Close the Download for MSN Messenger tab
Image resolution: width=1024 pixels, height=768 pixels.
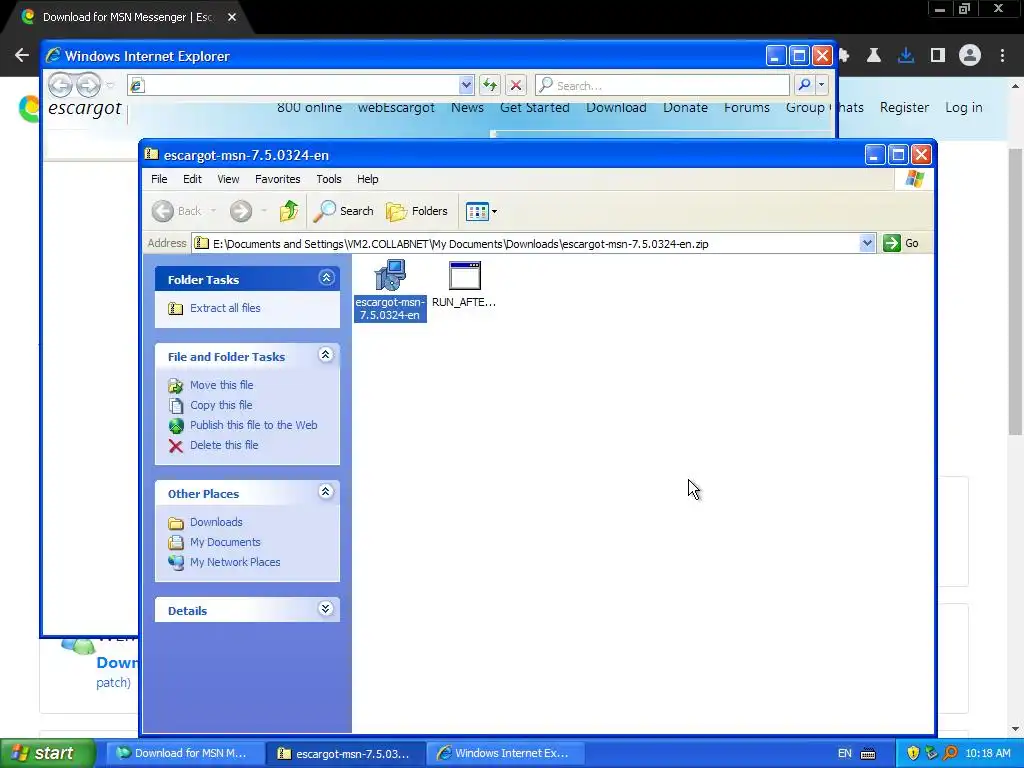(x=232, y=17)
